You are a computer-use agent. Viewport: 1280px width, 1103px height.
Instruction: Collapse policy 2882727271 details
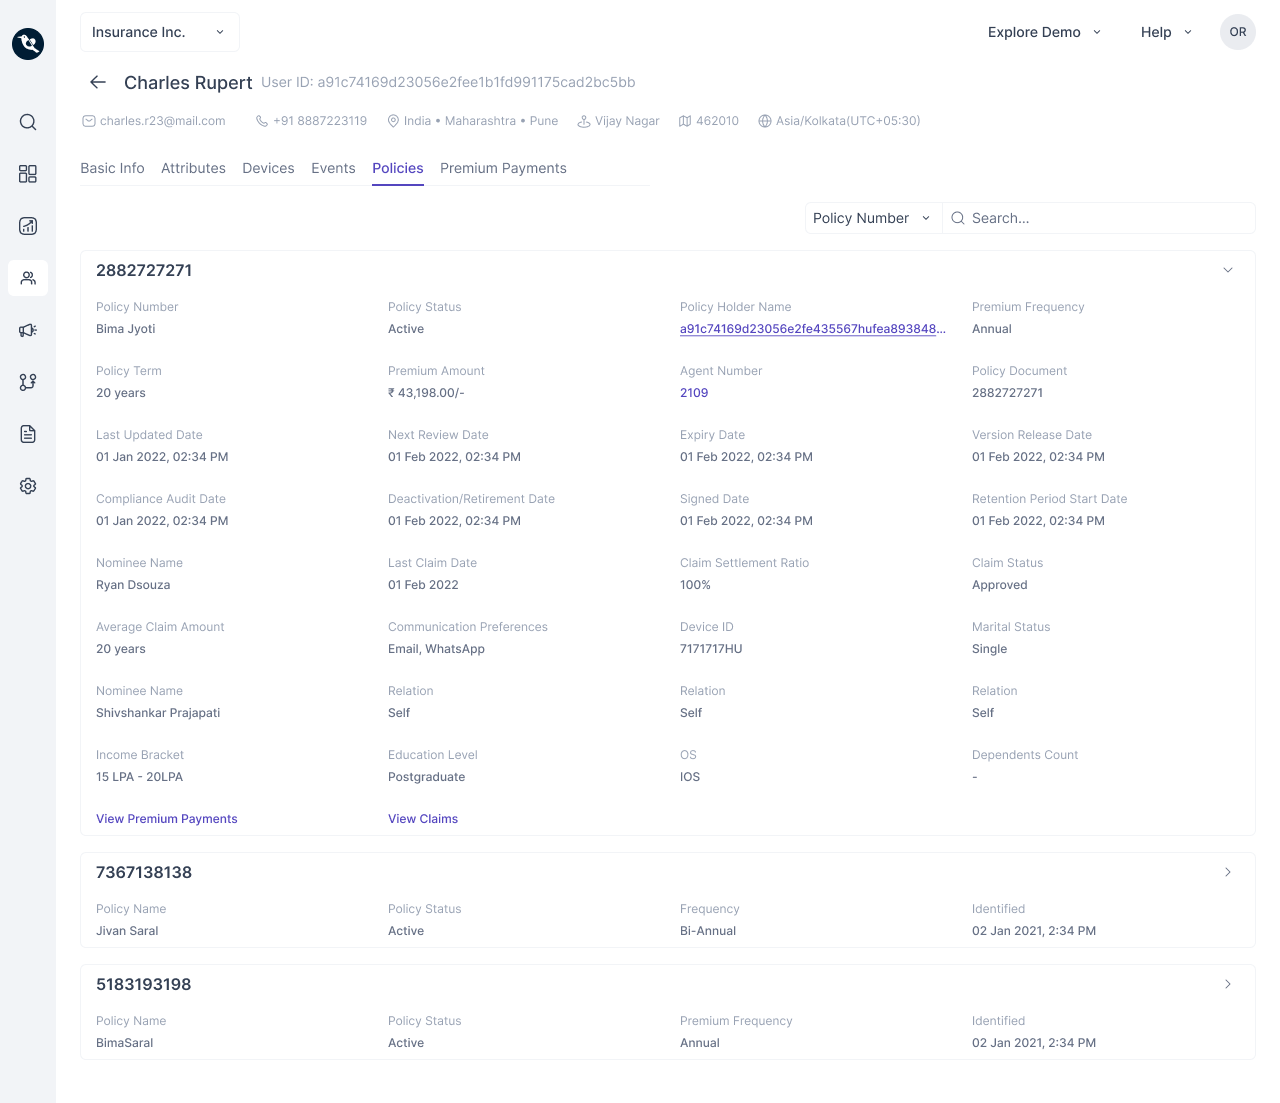pyautogui.click(x=1228, y=270)
